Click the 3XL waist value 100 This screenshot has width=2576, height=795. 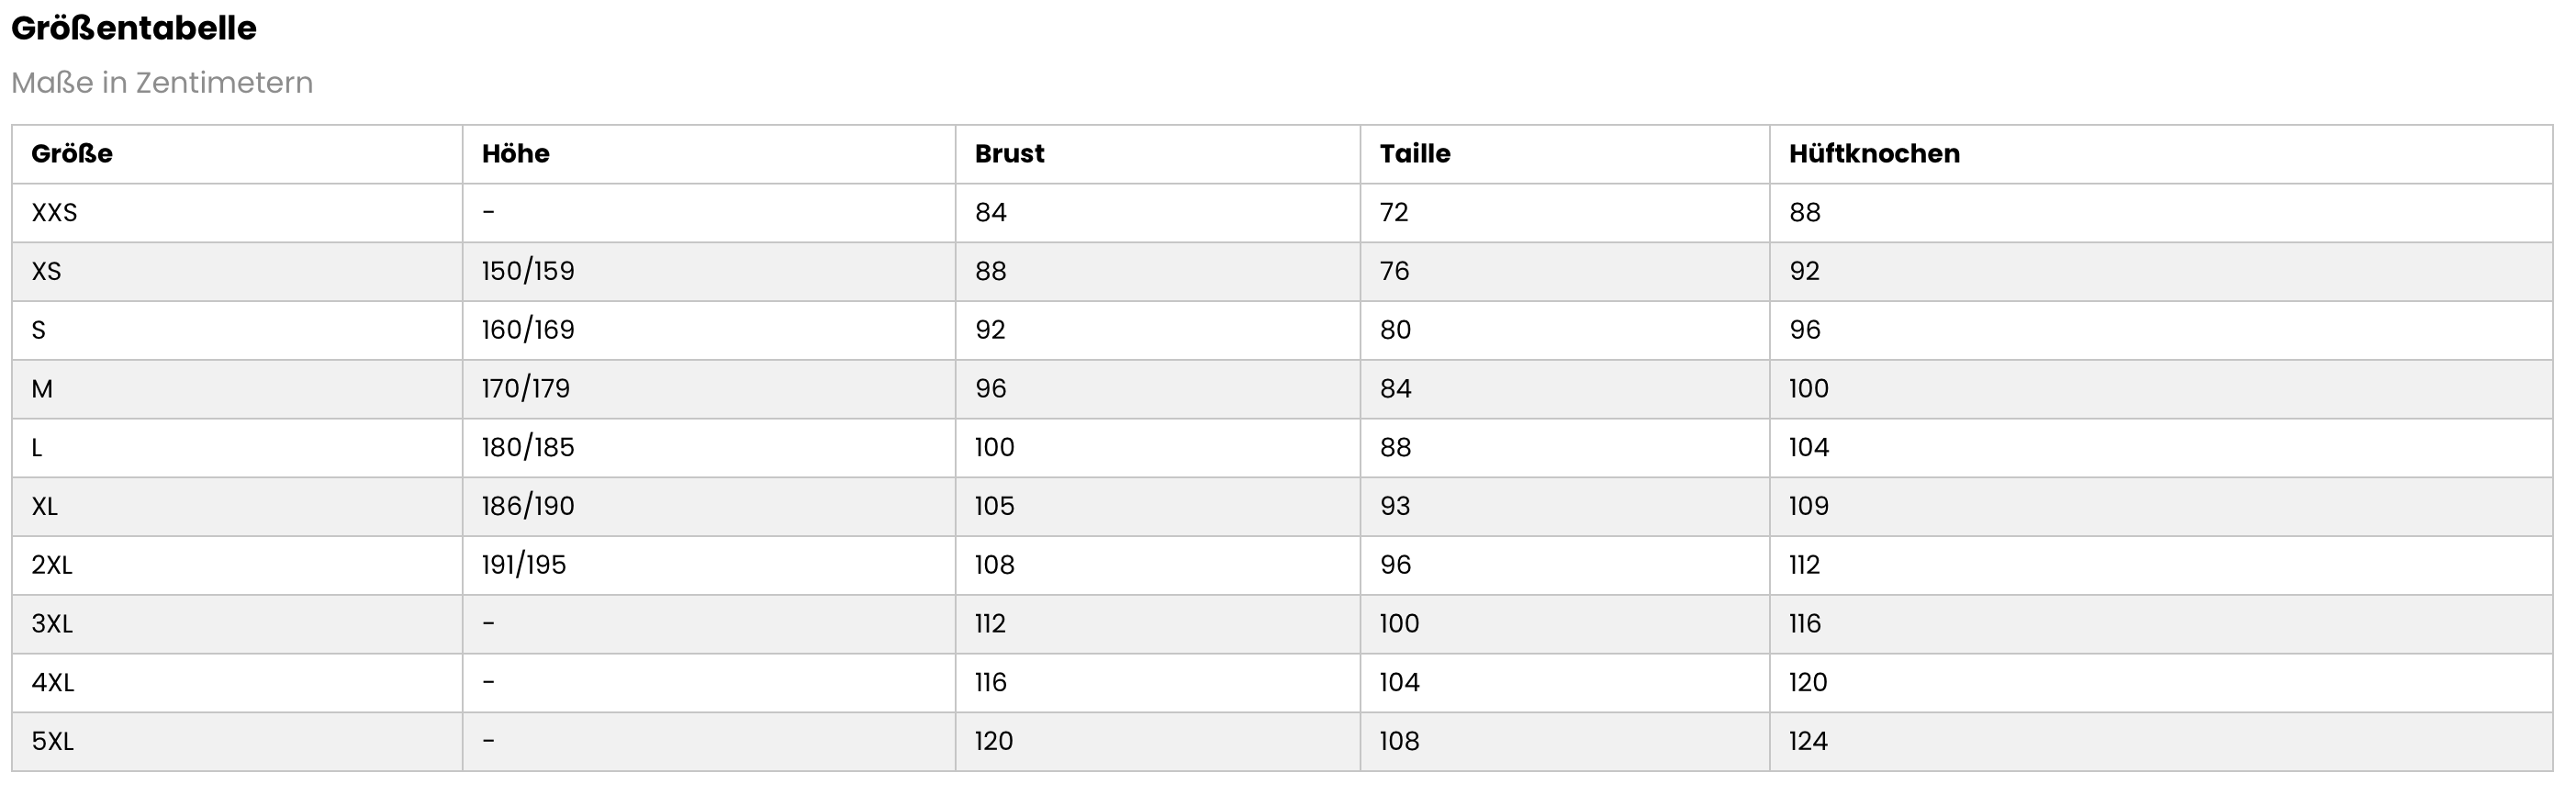pos(1399,624)
